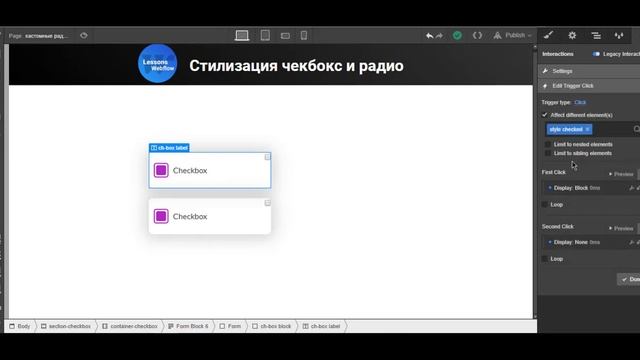Image resolution: width=640 pixels, height=360 pixels.
Task: Change trigger type Click link
Action: 580,102
